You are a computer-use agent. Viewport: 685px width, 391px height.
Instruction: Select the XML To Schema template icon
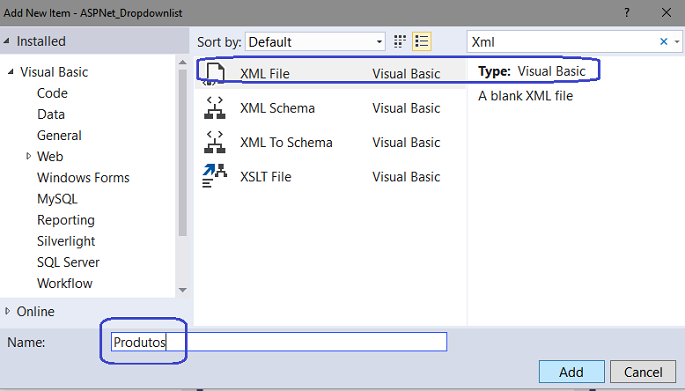pos(214,142)
